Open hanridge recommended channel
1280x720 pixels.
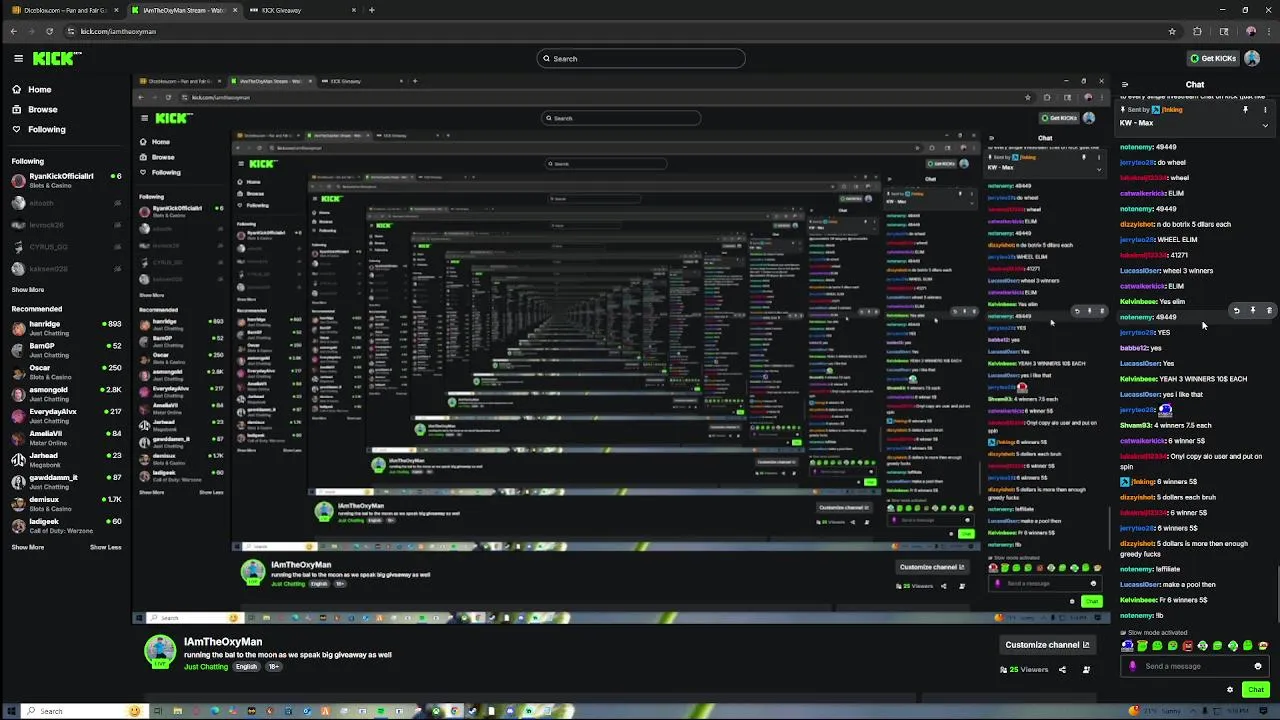point(66,328)
